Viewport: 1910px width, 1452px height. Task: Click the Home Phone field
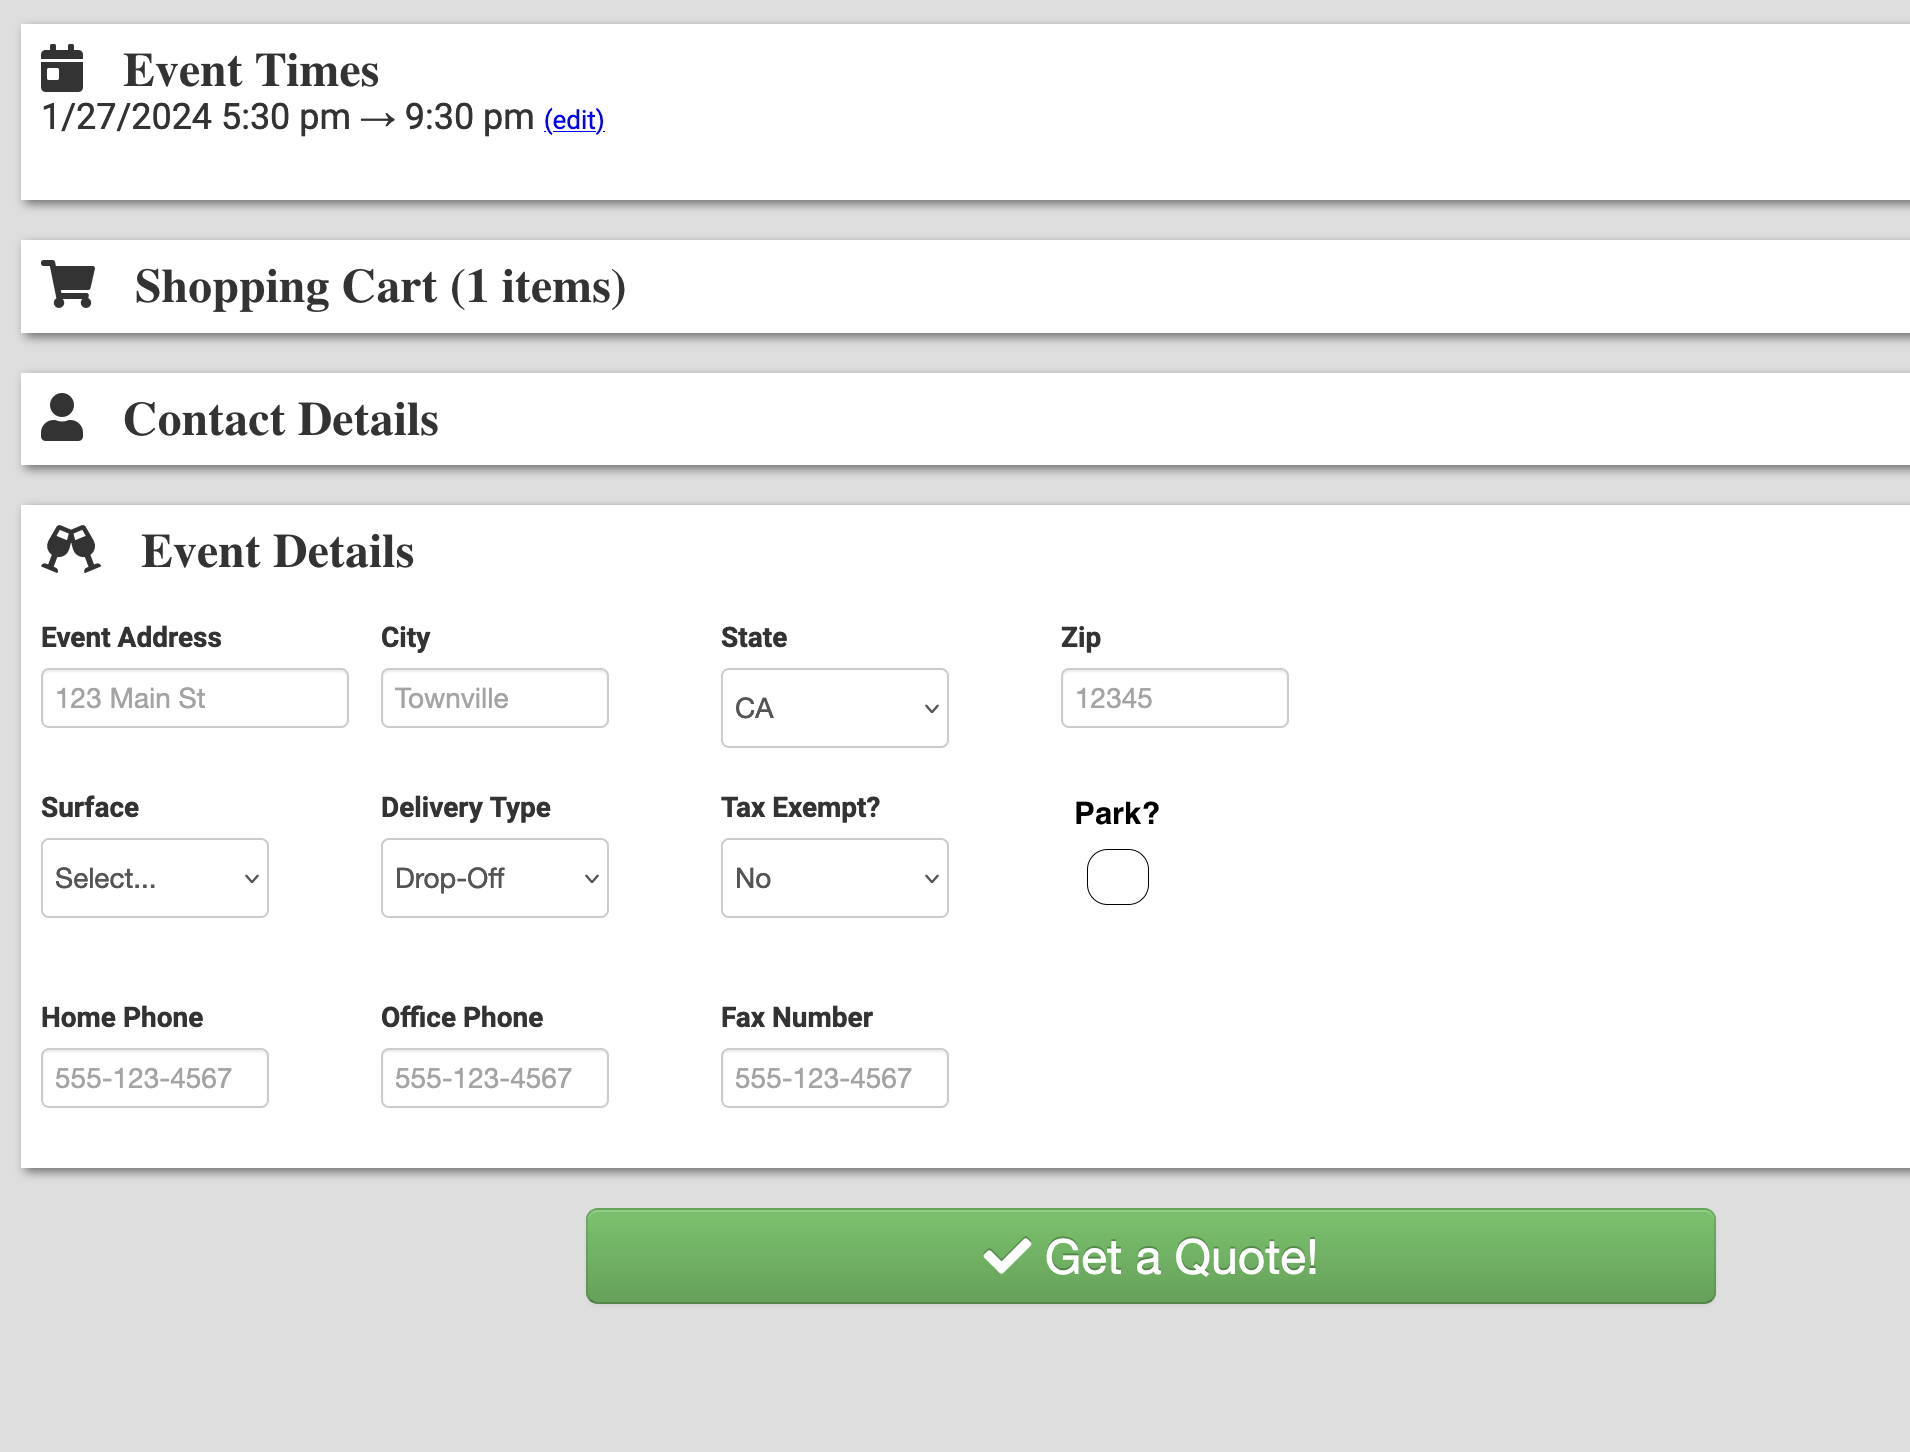155,1078
